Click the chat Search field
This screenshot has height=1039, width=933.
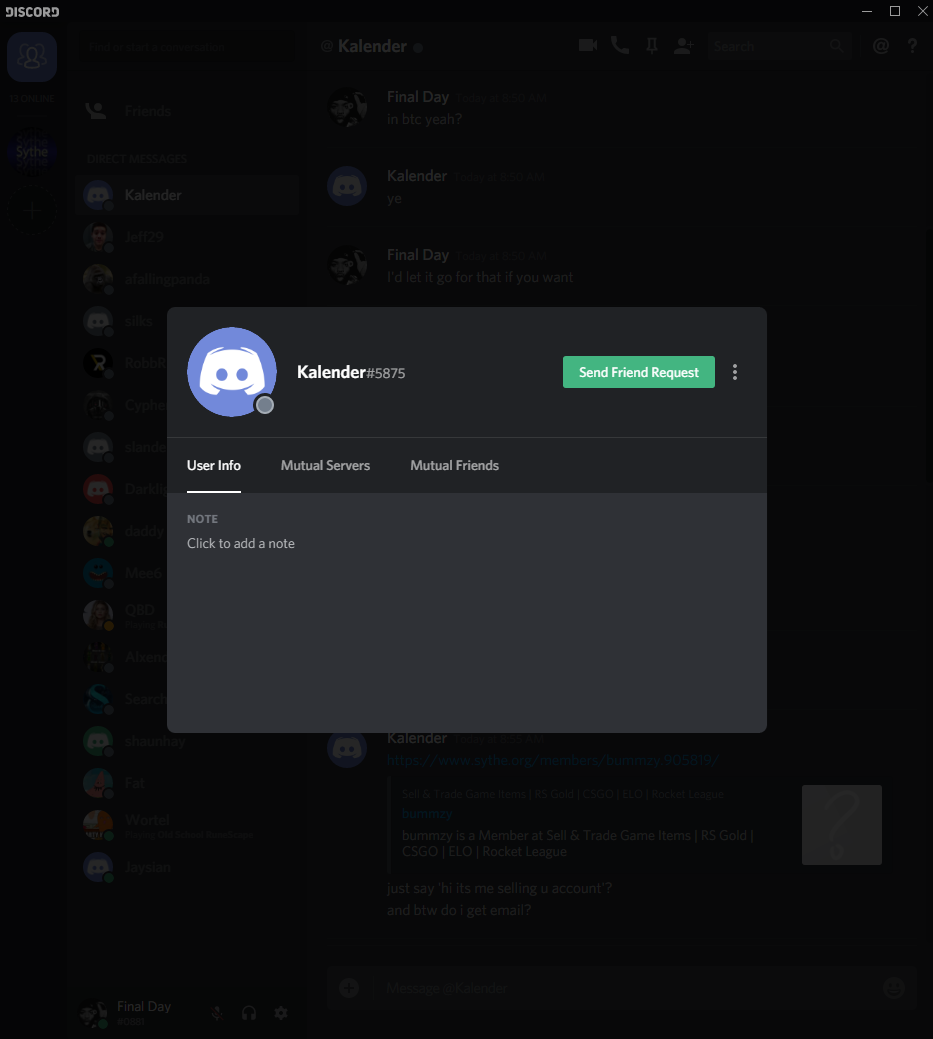(x=779, y=46)
